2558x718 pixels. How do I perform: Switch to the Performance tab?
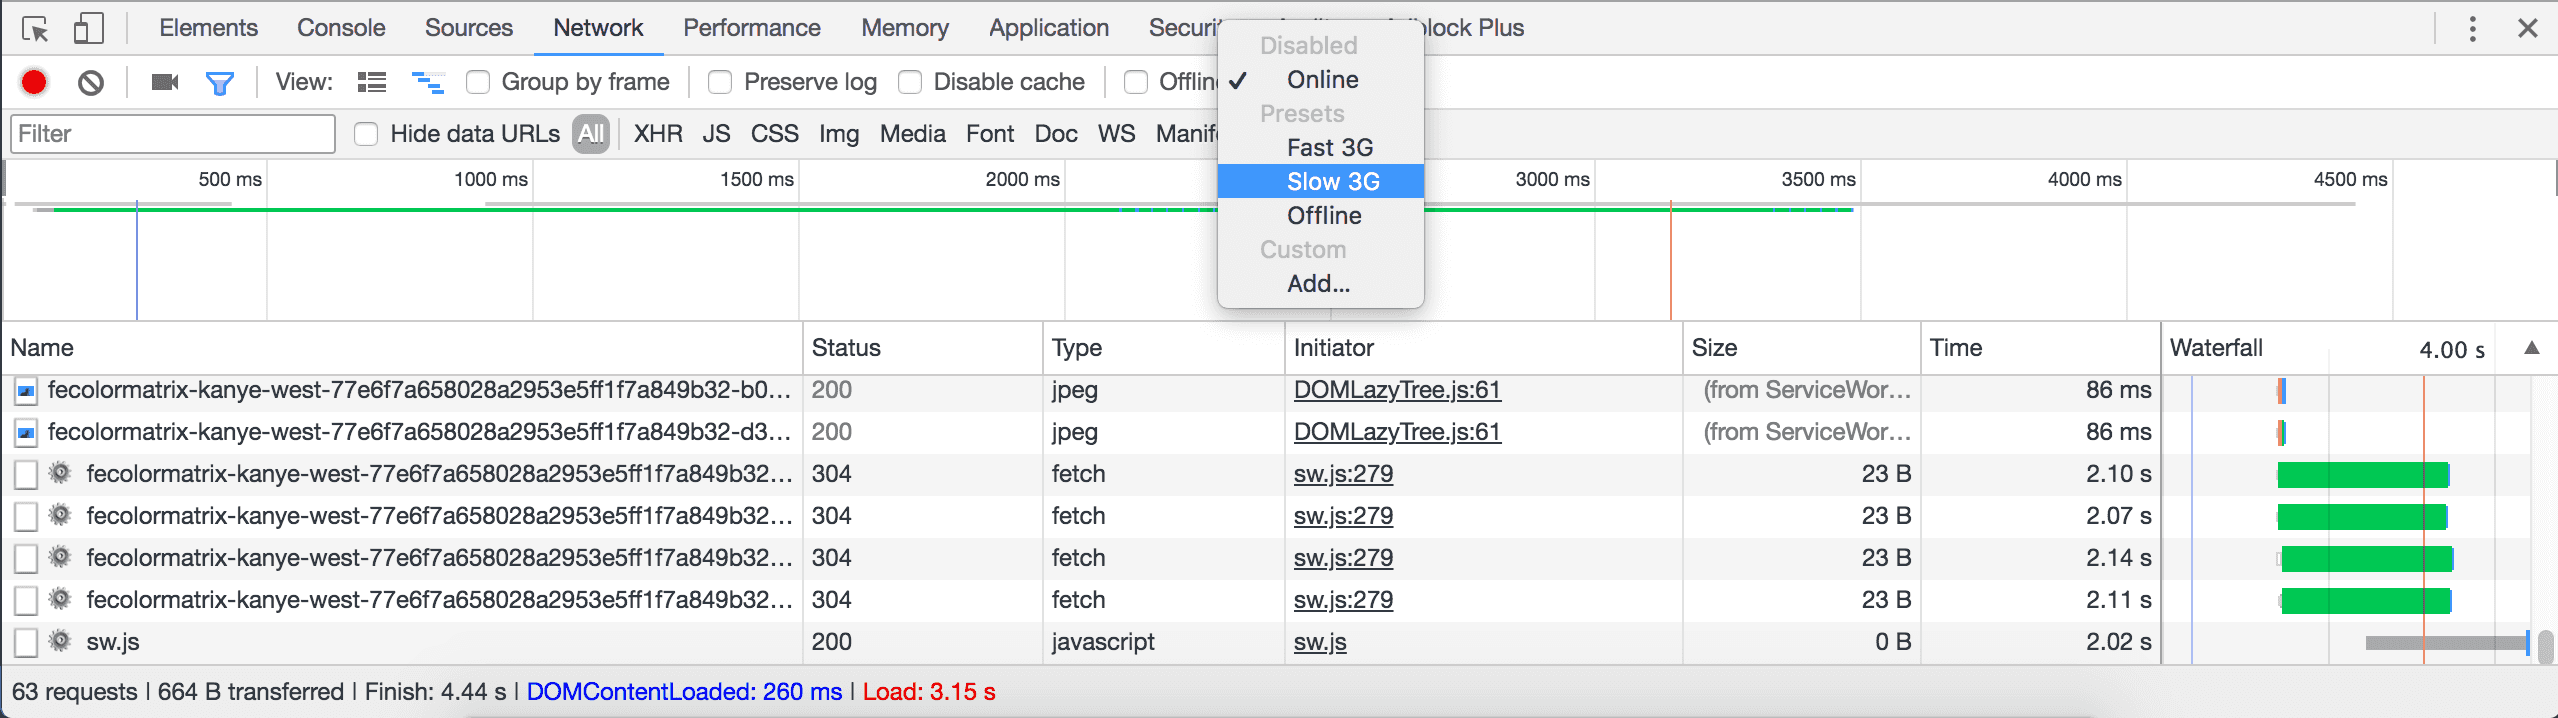click(751, 28)
